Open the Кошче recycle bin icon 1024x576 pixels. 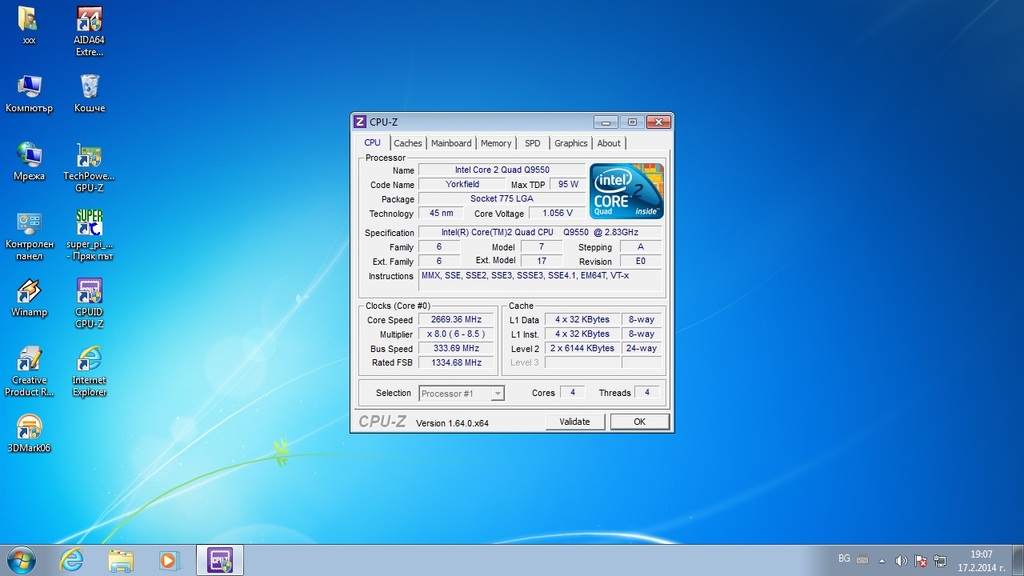click(89, 93)
